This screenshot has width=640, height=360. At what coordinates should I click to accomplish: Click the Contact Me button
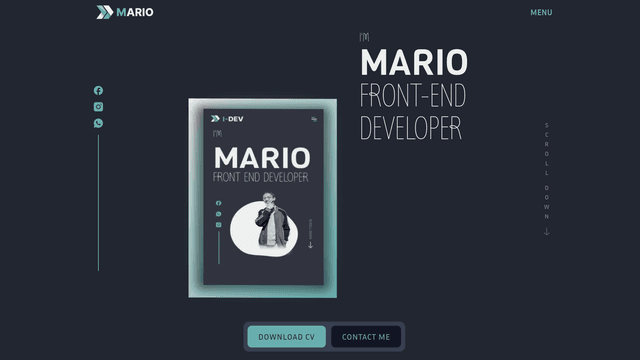366,337
